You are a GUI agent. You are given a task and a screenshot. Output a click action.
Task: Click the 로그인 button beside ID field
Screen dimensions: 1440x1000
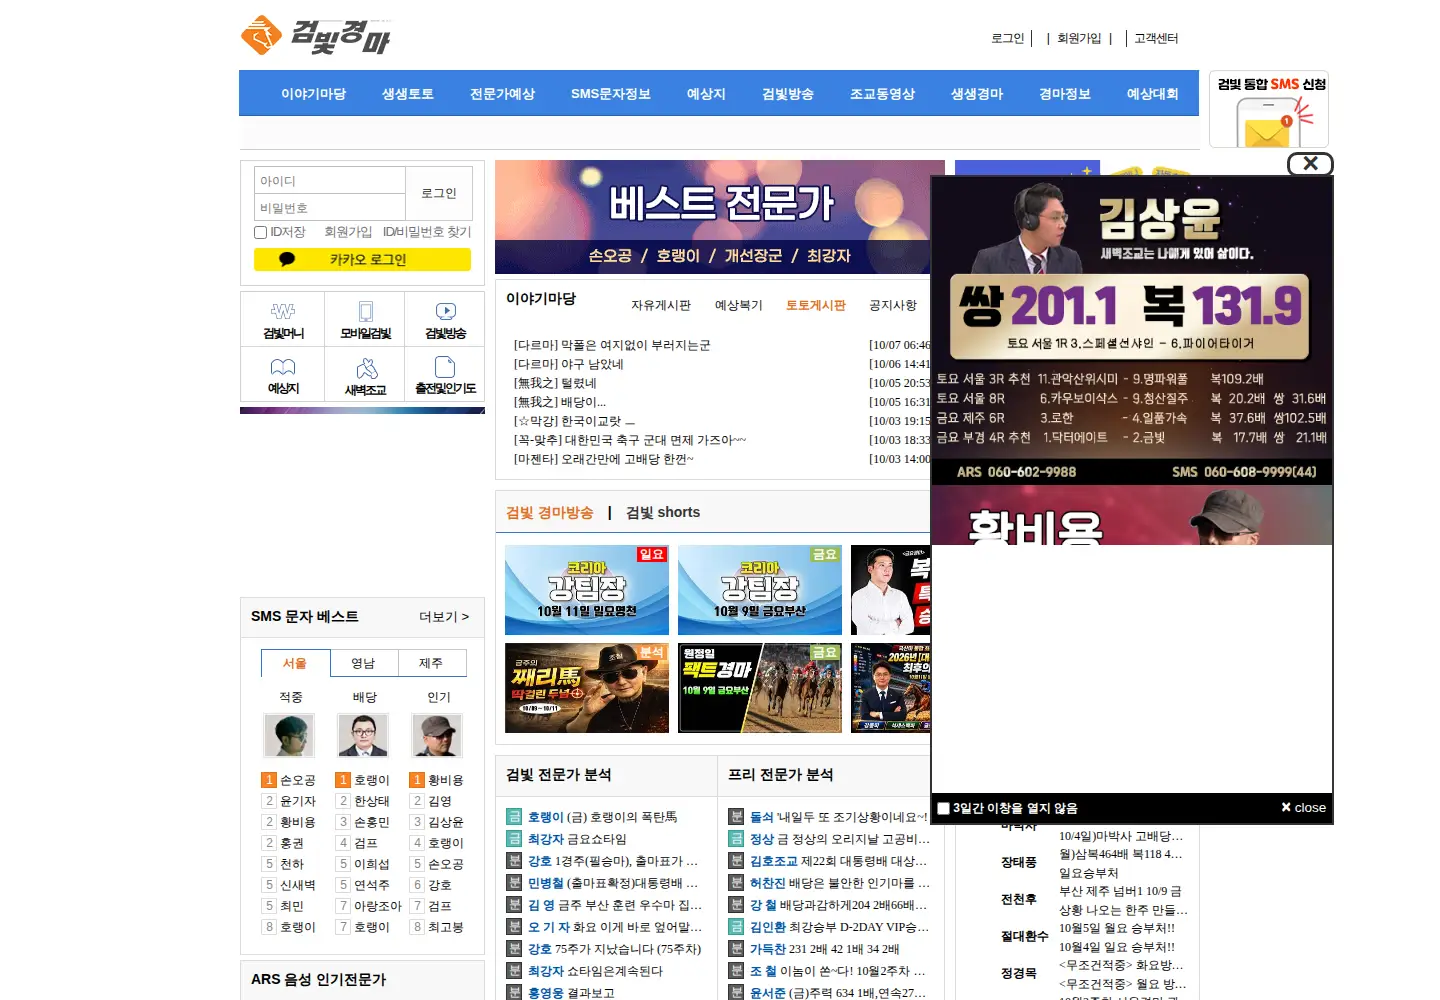438,193
